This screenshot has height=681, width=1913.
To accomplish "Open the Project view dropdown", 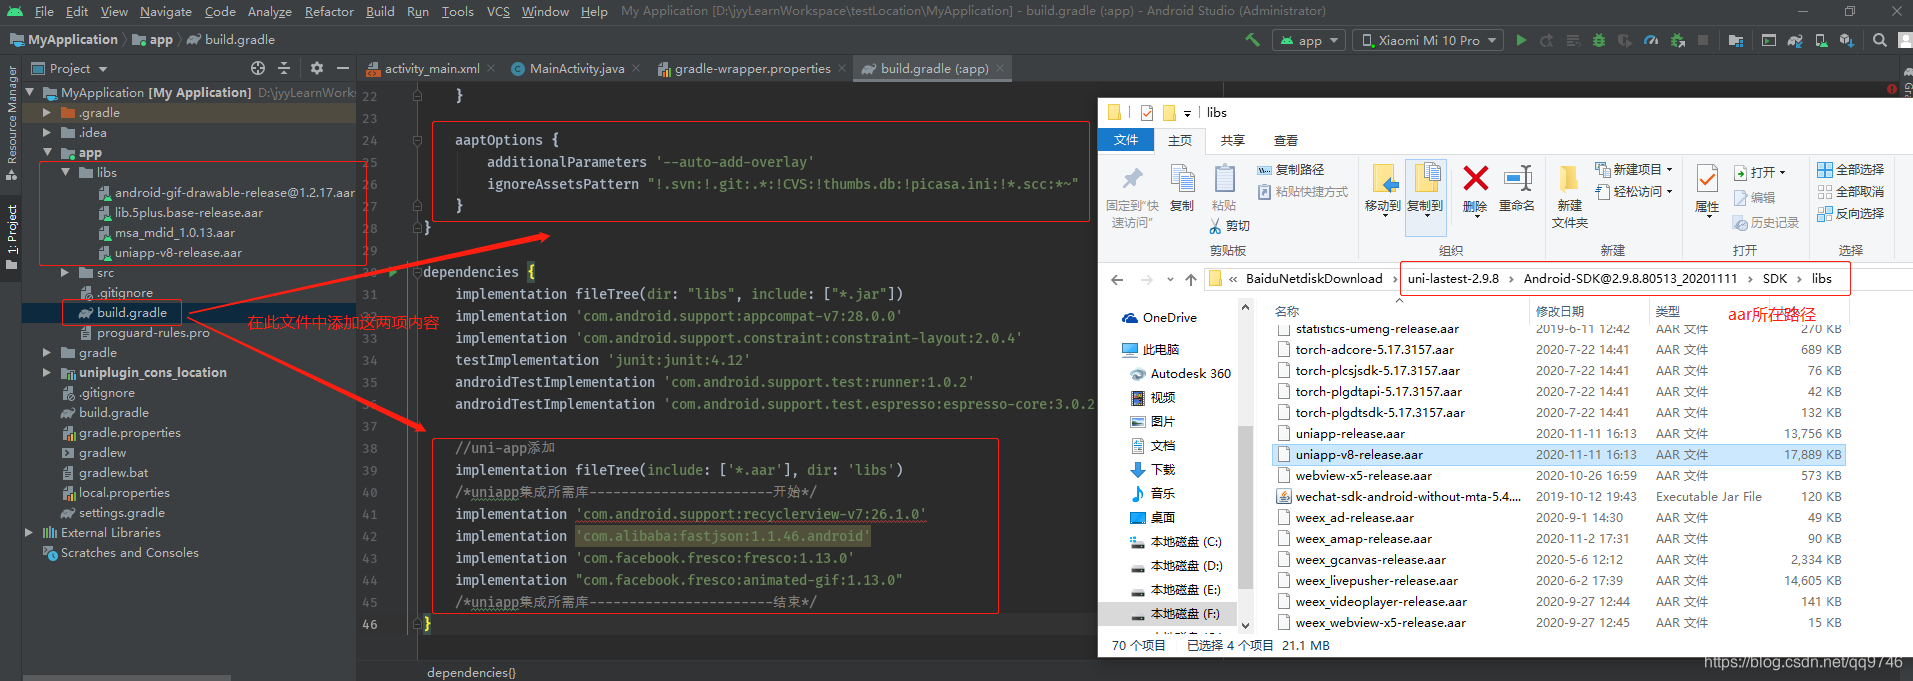I will [x=69, y=68].
